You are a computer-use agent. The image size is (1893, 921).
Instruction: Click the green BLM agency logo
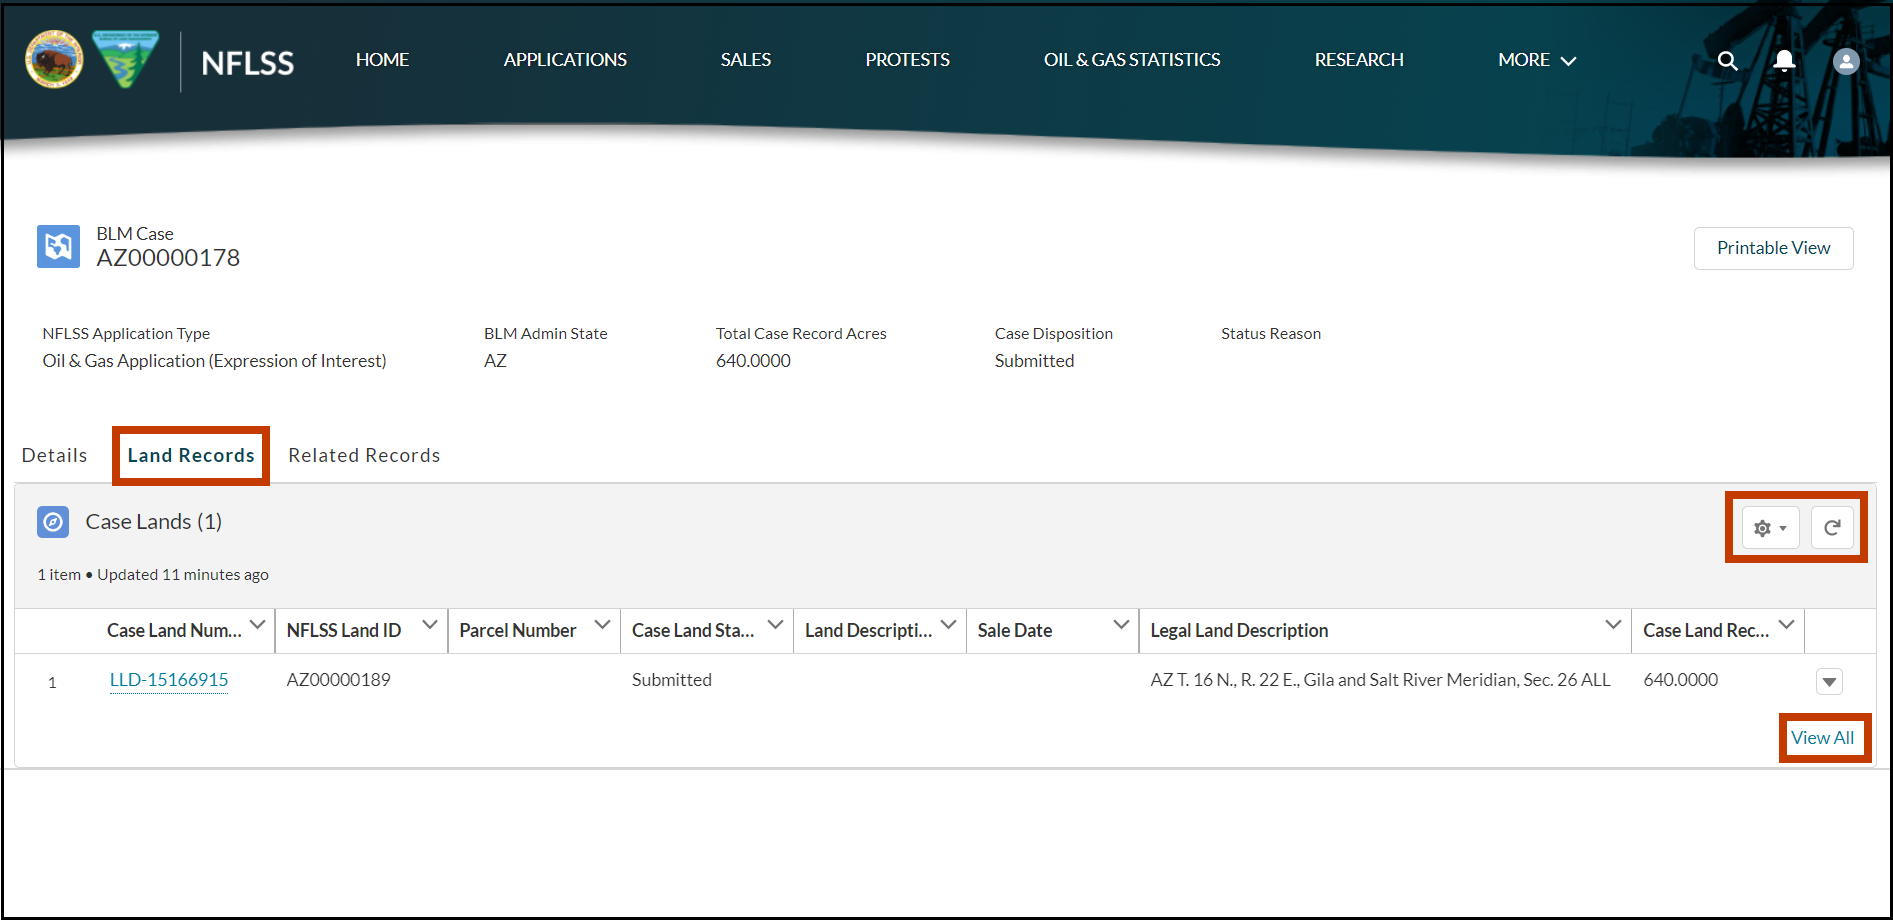[124, 60]
